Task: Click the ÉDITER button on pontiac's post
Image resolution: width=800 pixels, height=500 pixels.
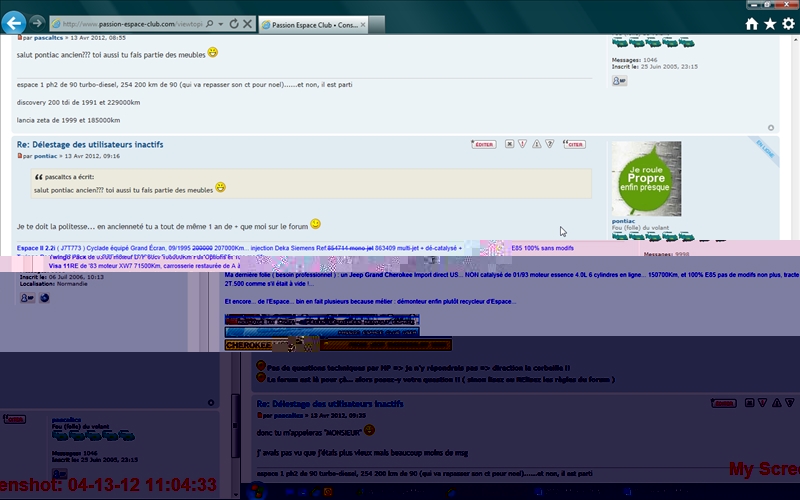Action: [483, 144]
